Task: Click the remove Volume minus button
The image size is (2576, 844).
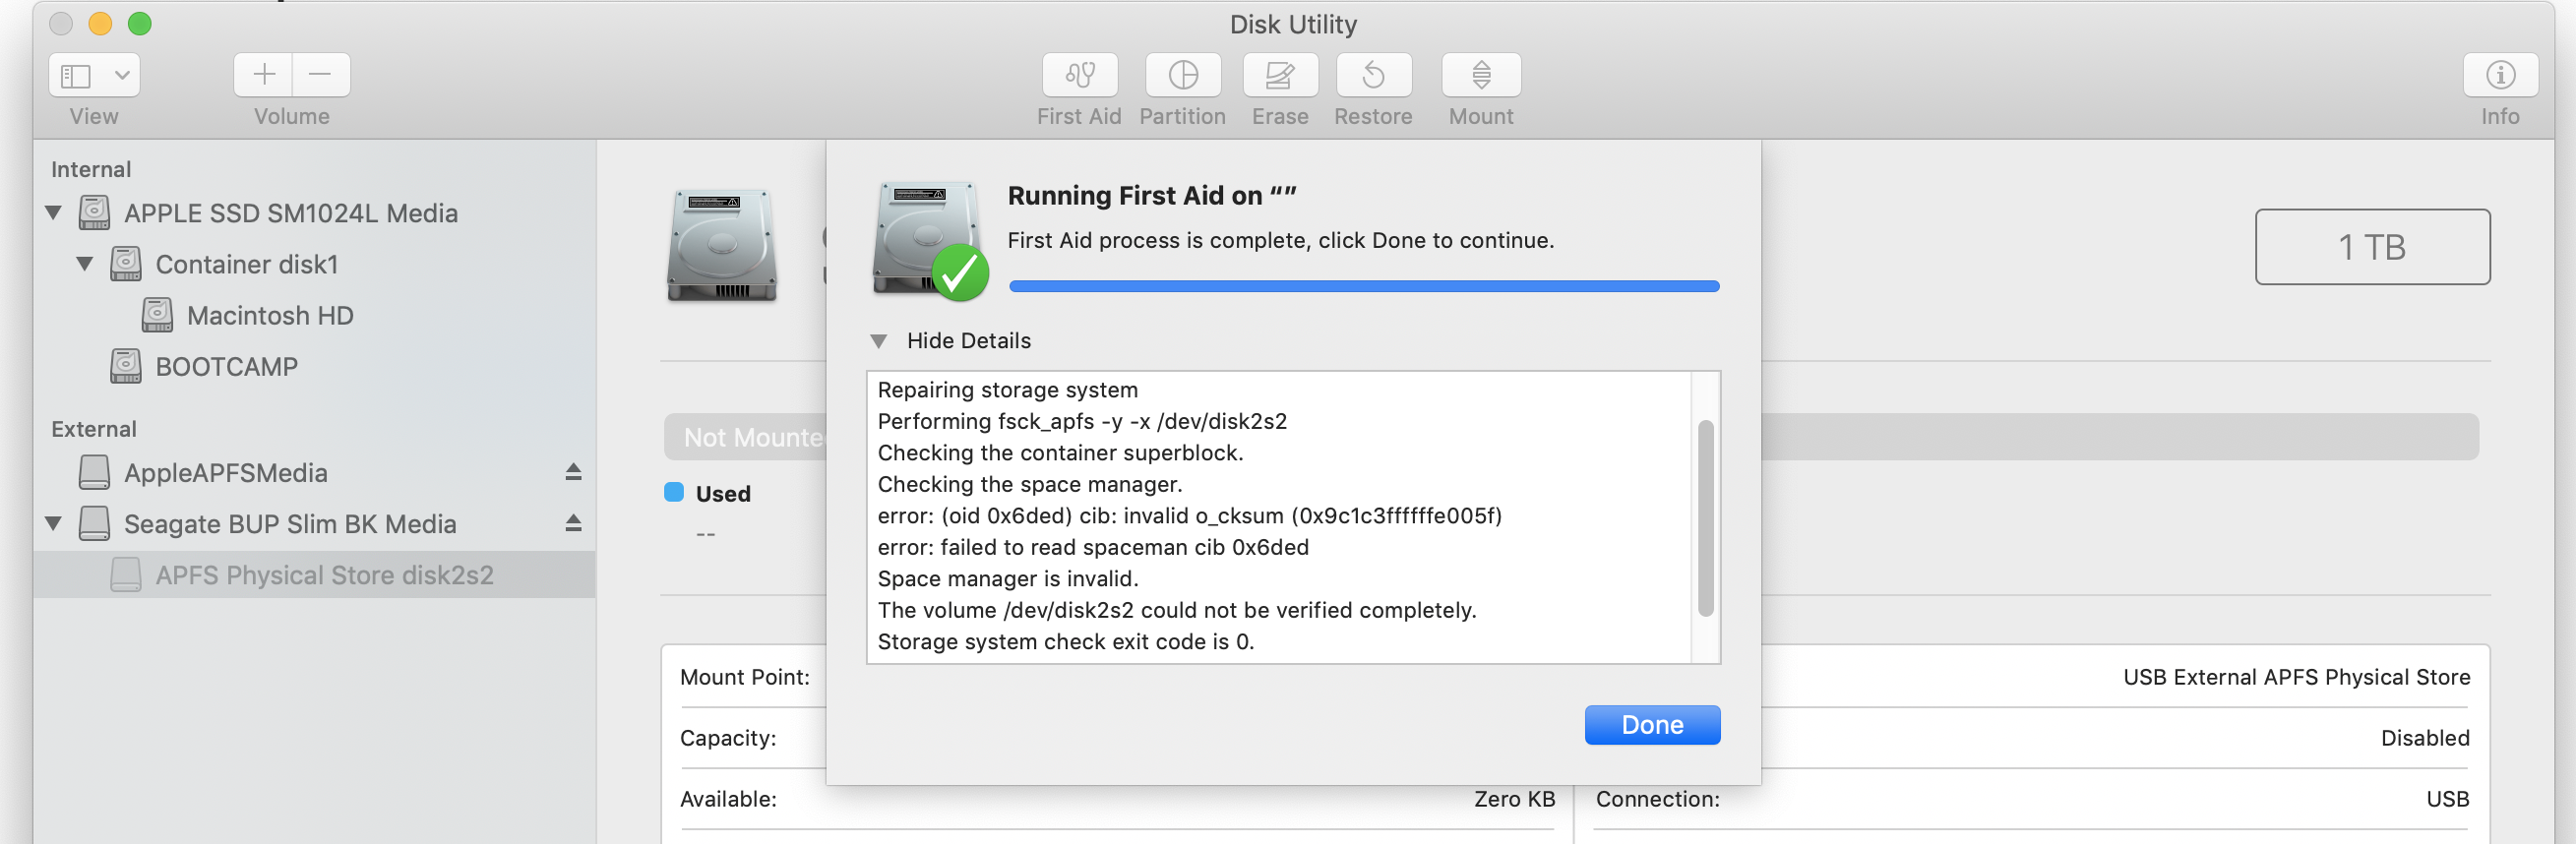Action: 320,75
